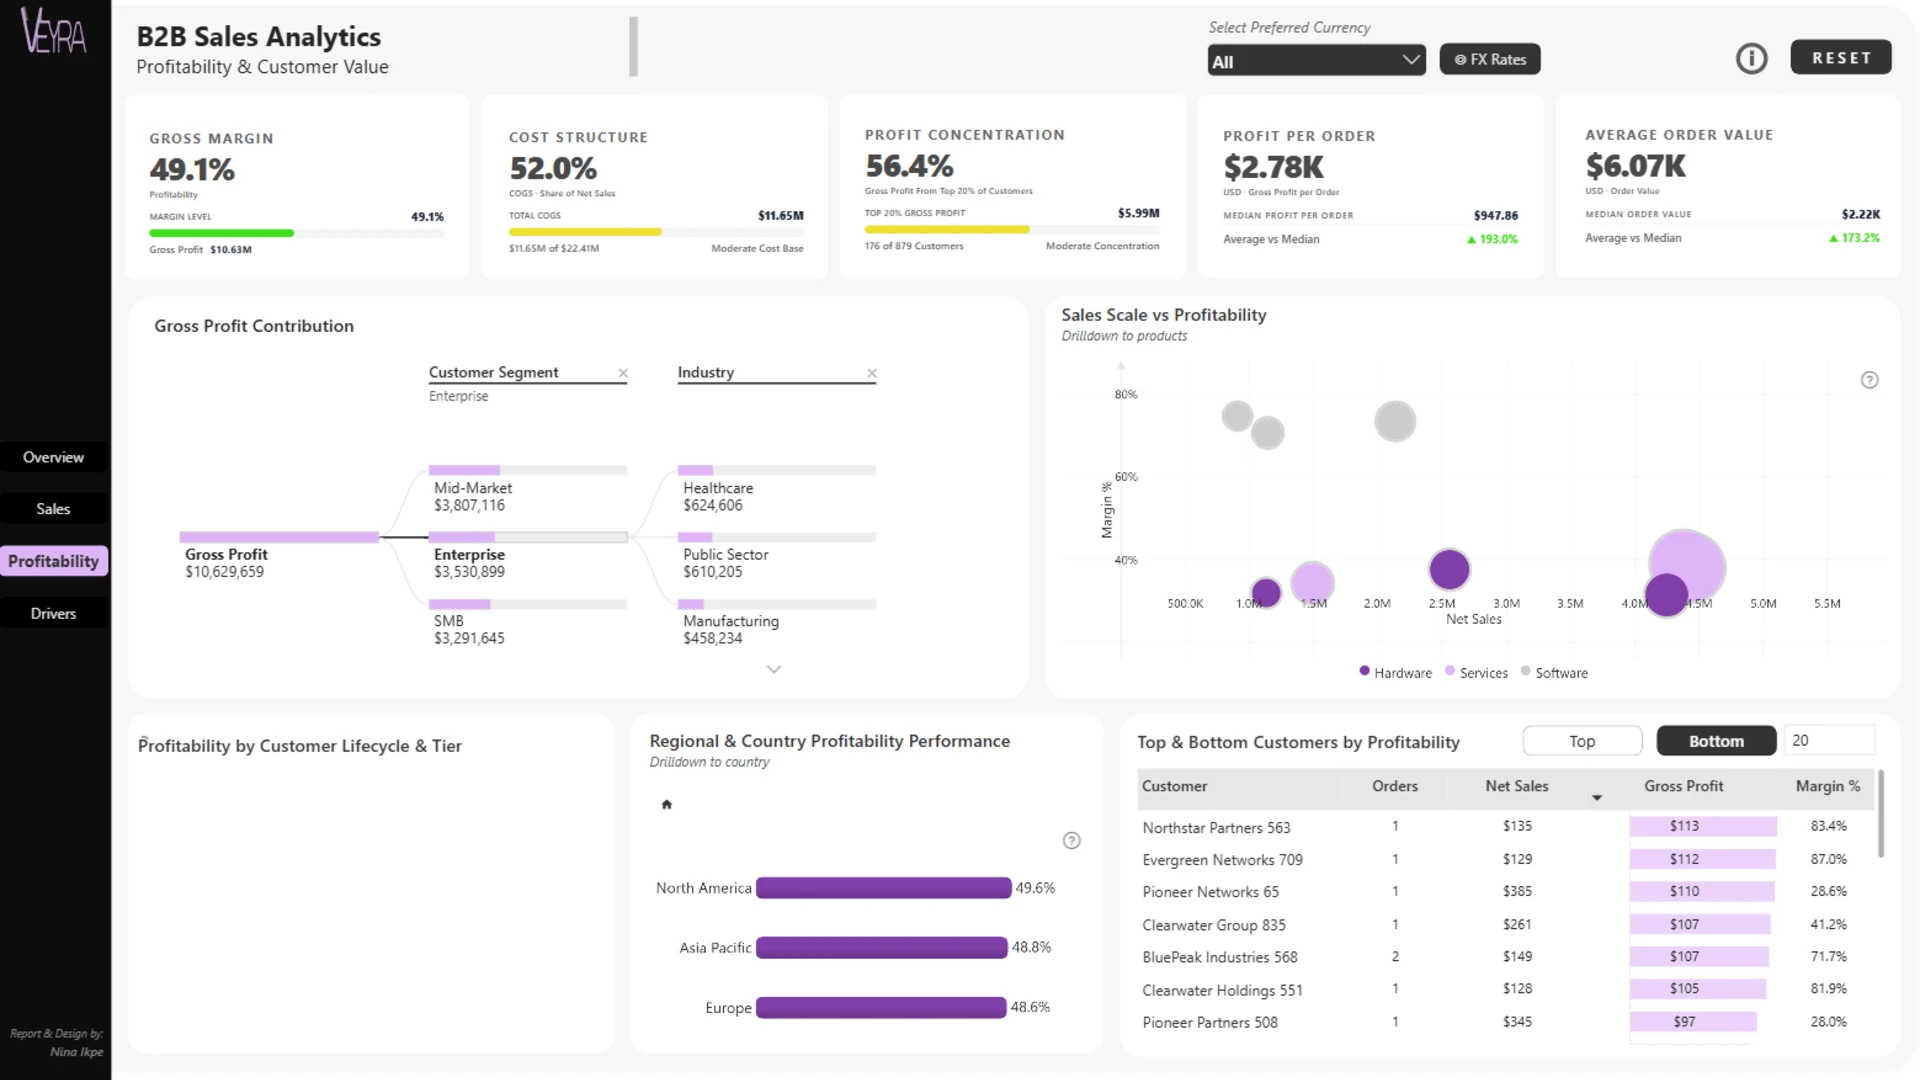1920x1080 pixels.
Task: Select the Manufacturing industry node
Action: (x=777, y=621)
